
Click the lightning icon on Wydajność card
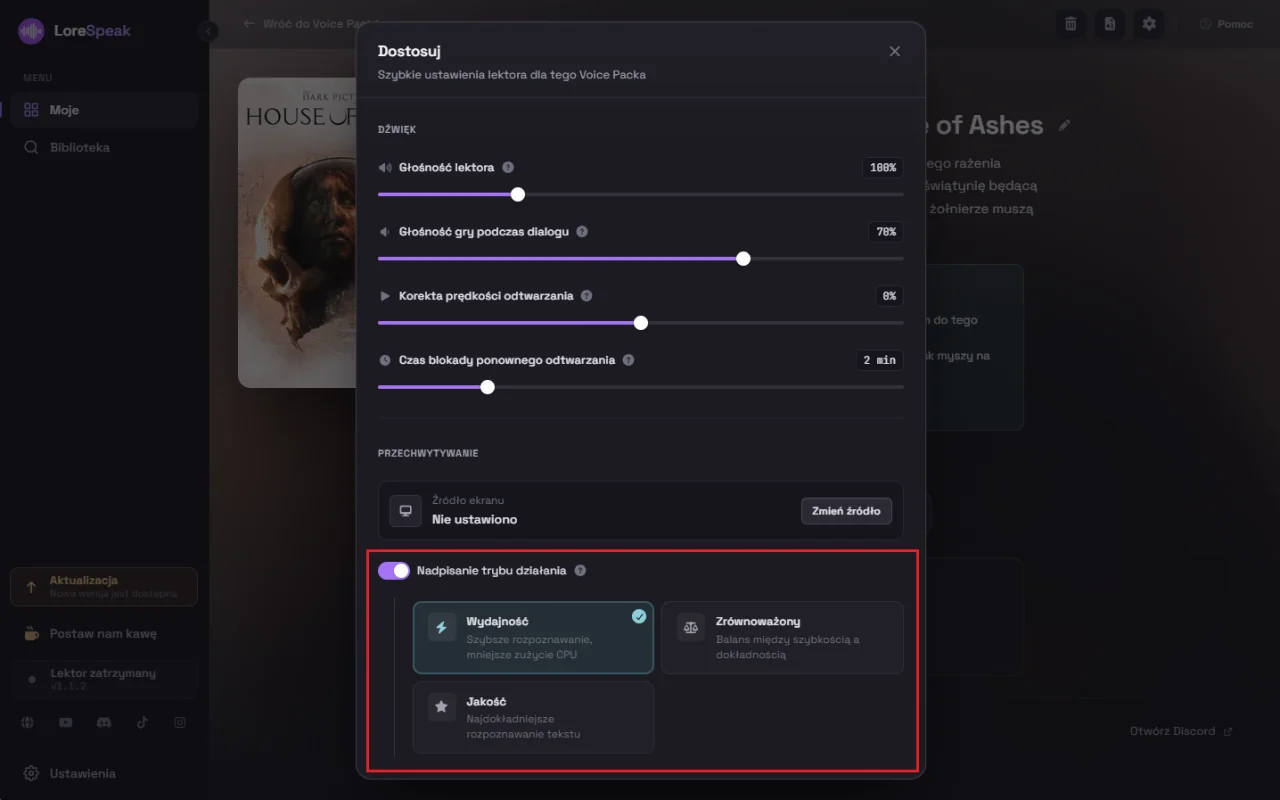[441, 627]
